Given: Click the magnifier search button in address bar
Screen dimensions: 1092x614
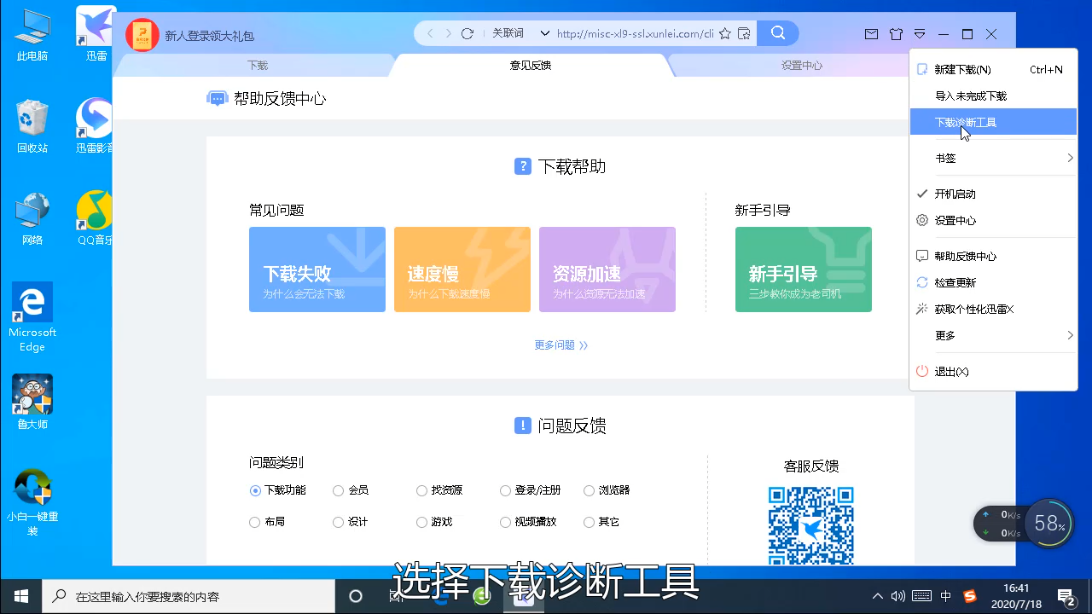Looking at the screenshot, I should click(x=777, y=34).
